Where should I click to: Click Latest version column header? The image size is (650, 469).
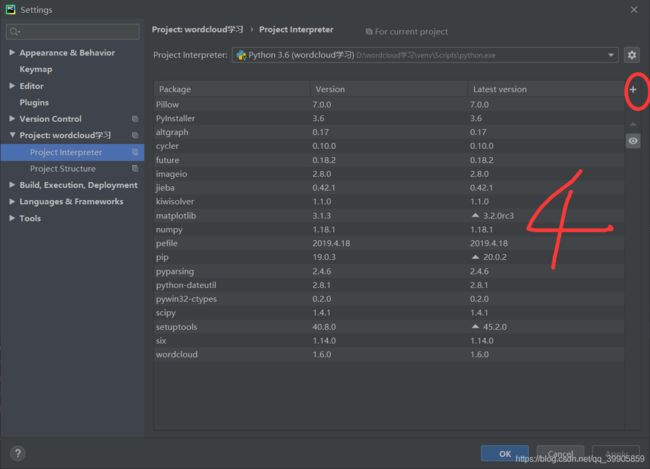pyautogui.click(x=546, y=90)
